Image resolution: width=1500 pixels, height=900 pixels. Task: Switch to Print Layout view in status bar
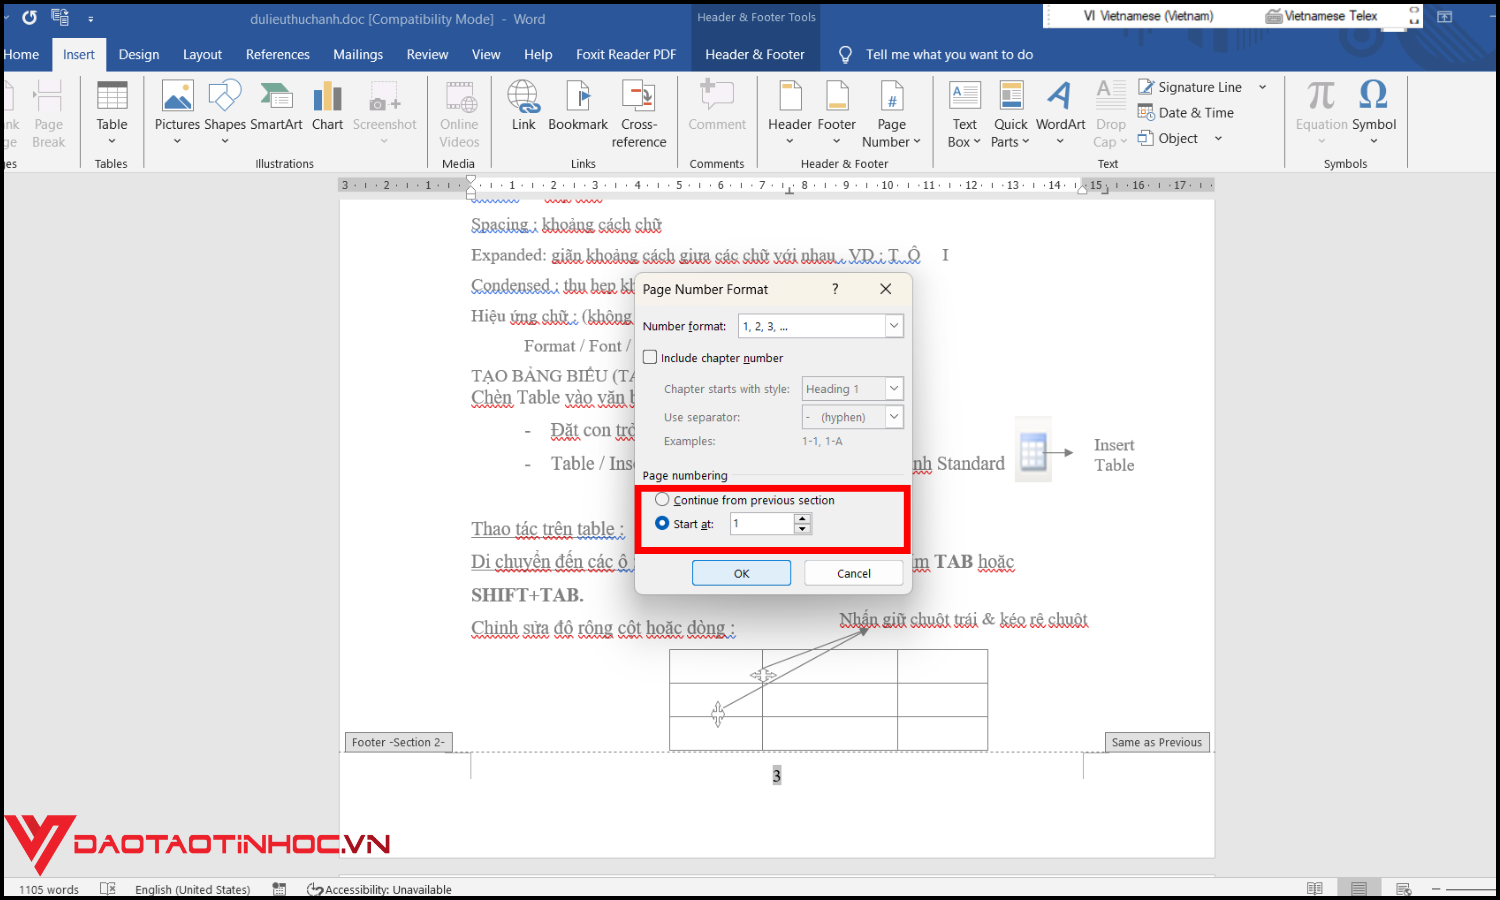(1359, 889)
